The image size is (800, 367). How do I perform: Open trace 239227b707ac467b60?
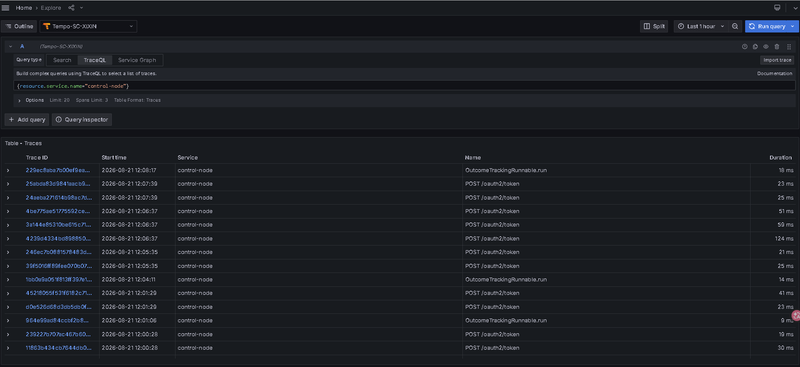(58, 334)
